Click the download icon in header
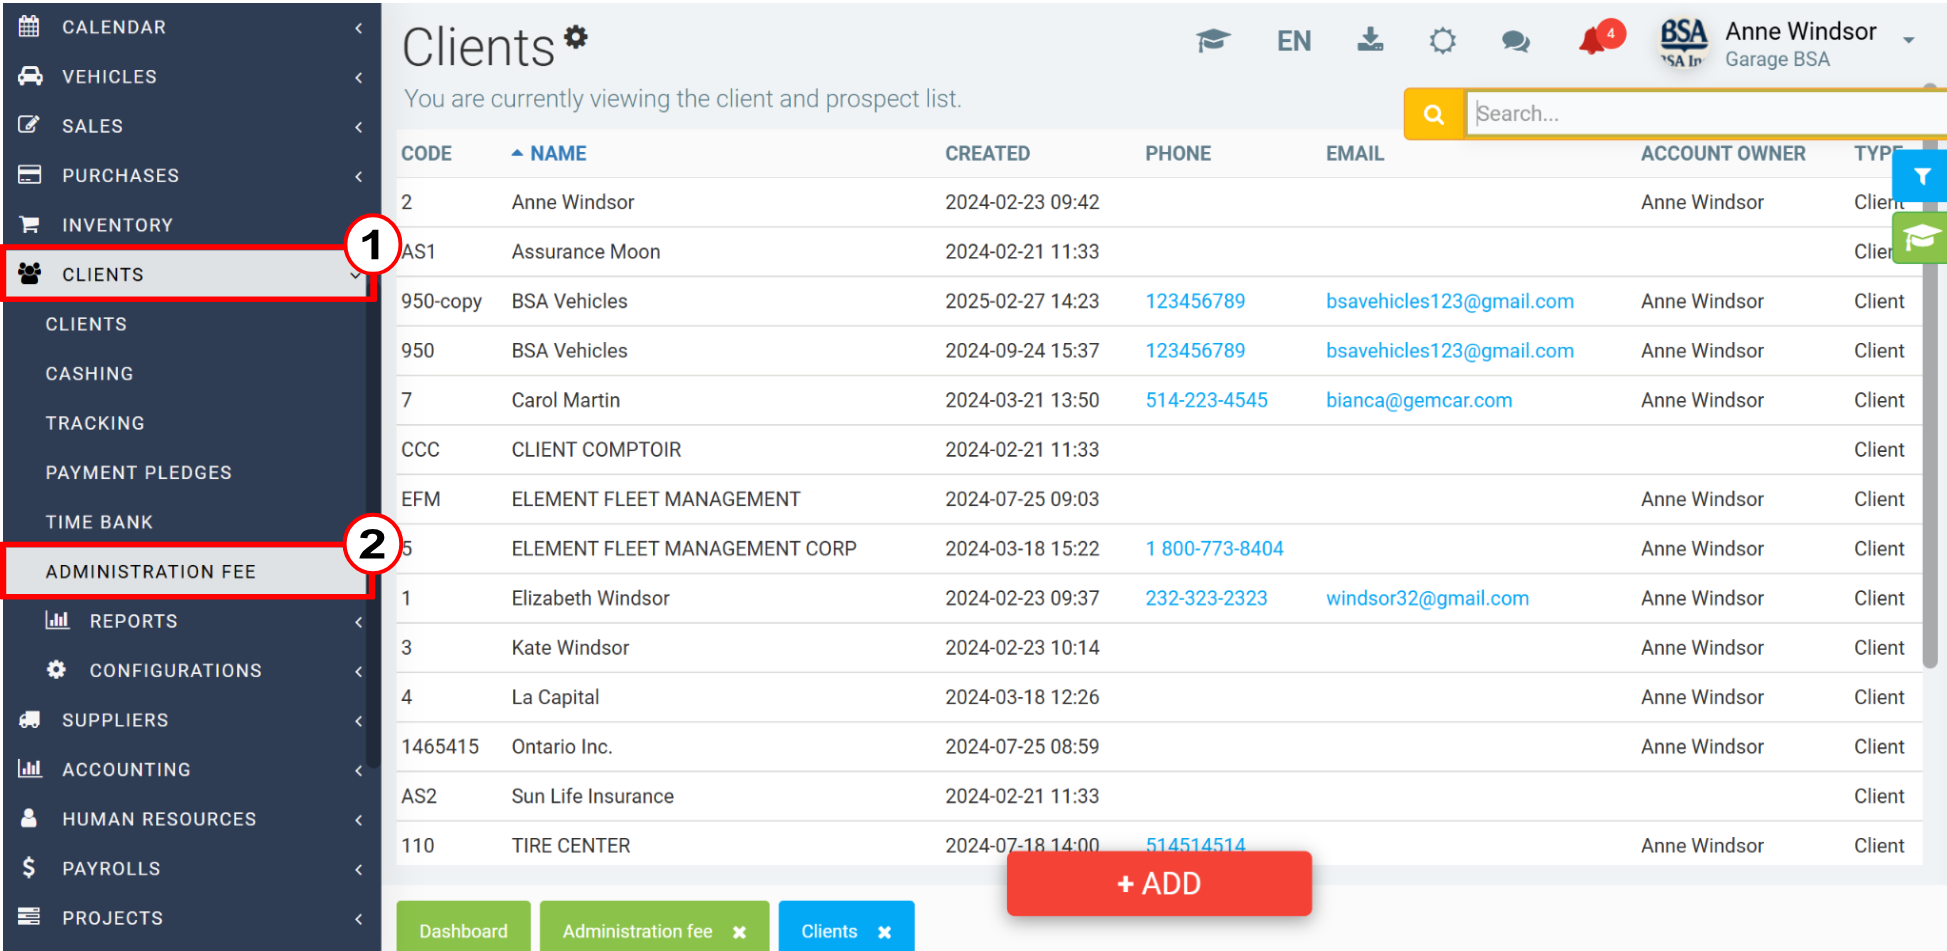 [1370, 40]
